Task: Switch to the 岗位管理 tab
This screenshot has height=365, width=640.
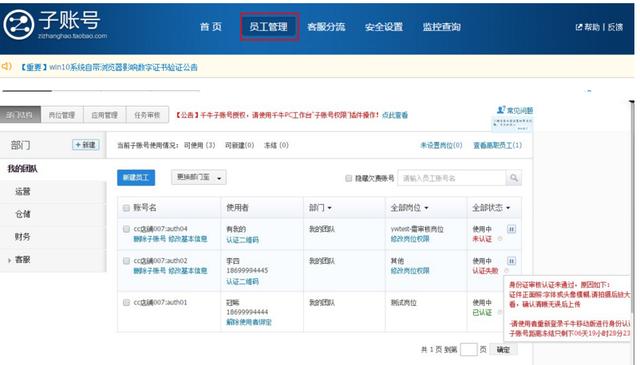Action: (62, 115)
